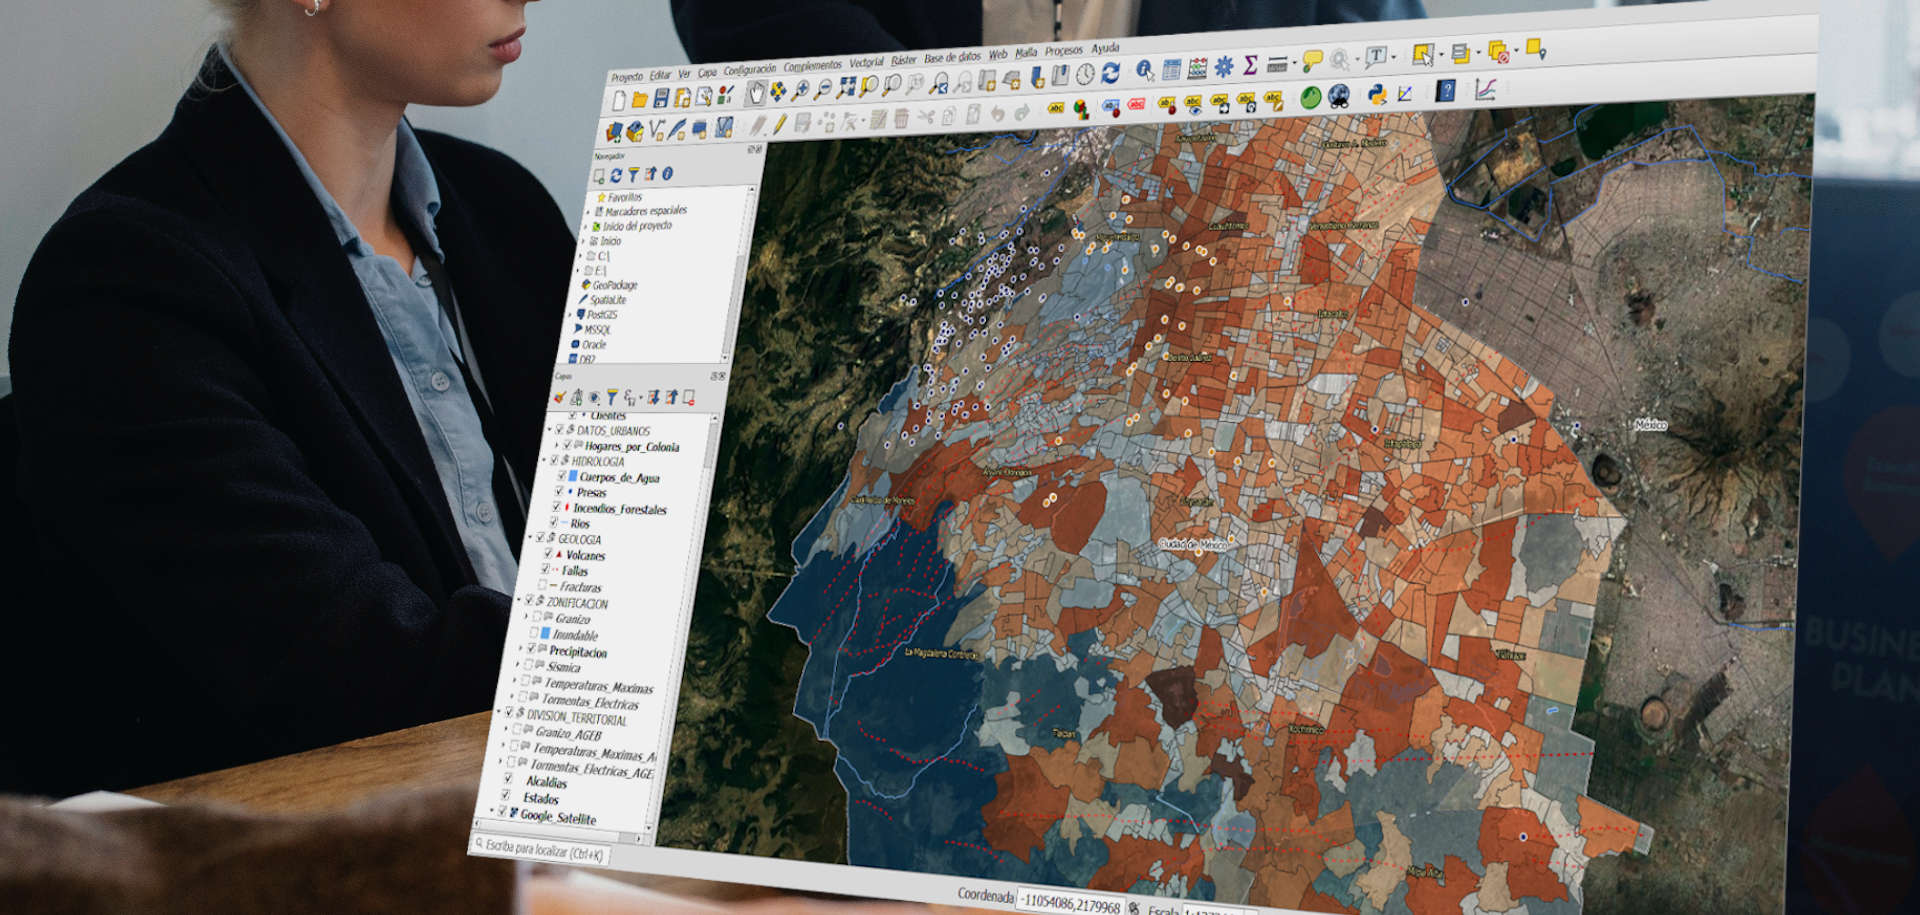Click the Map Tips speech bubble icon
This screenshot has width=1920, height=915.
(x=1312, y=60)
